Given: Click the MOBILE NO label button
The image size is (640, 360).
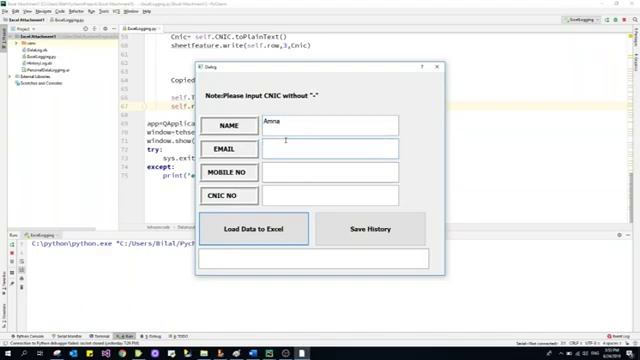Looking at the screenshot, I should click(x=229, y=172).
